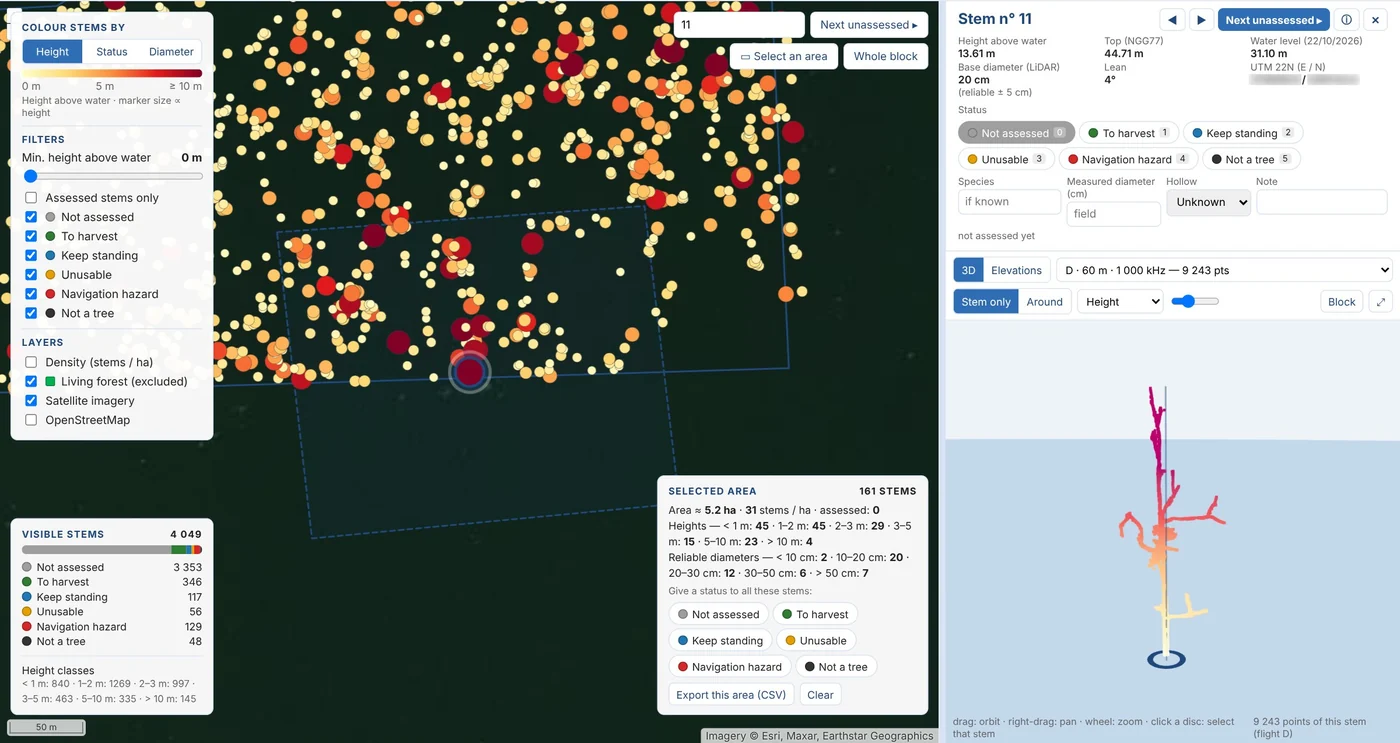Uncheck the Navigation hazard filter
The width and height of the screenshot is (1400, 743).
click(x=31, y=294)
